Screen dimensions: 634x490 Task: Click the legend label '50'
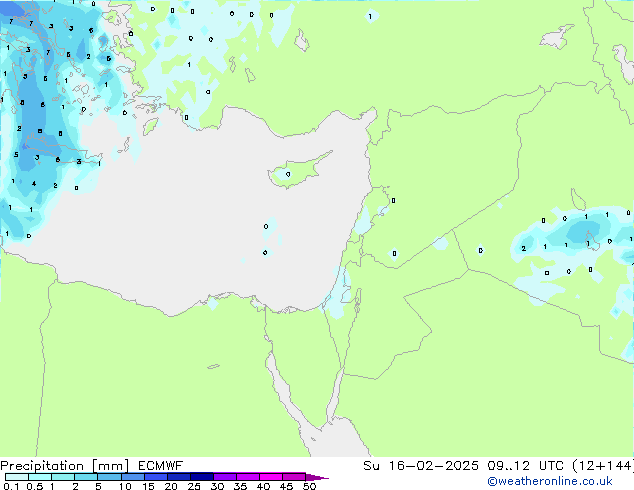click(x=309, y=486)
